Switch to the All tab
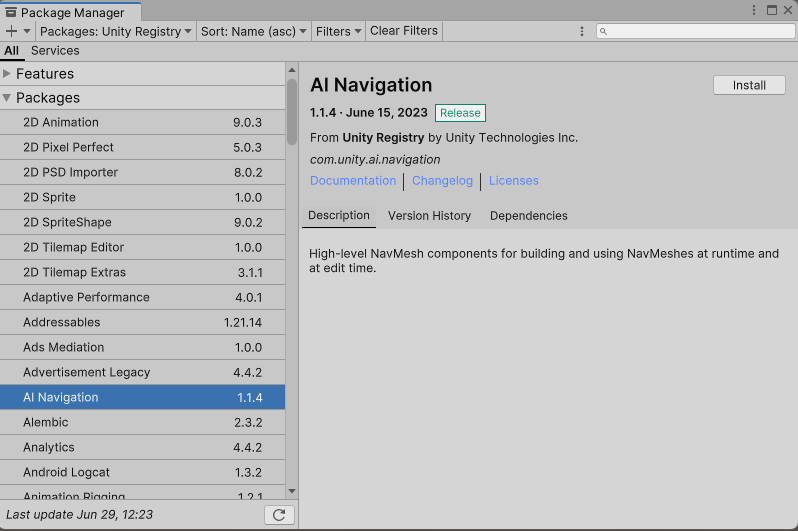 point(11,50)
